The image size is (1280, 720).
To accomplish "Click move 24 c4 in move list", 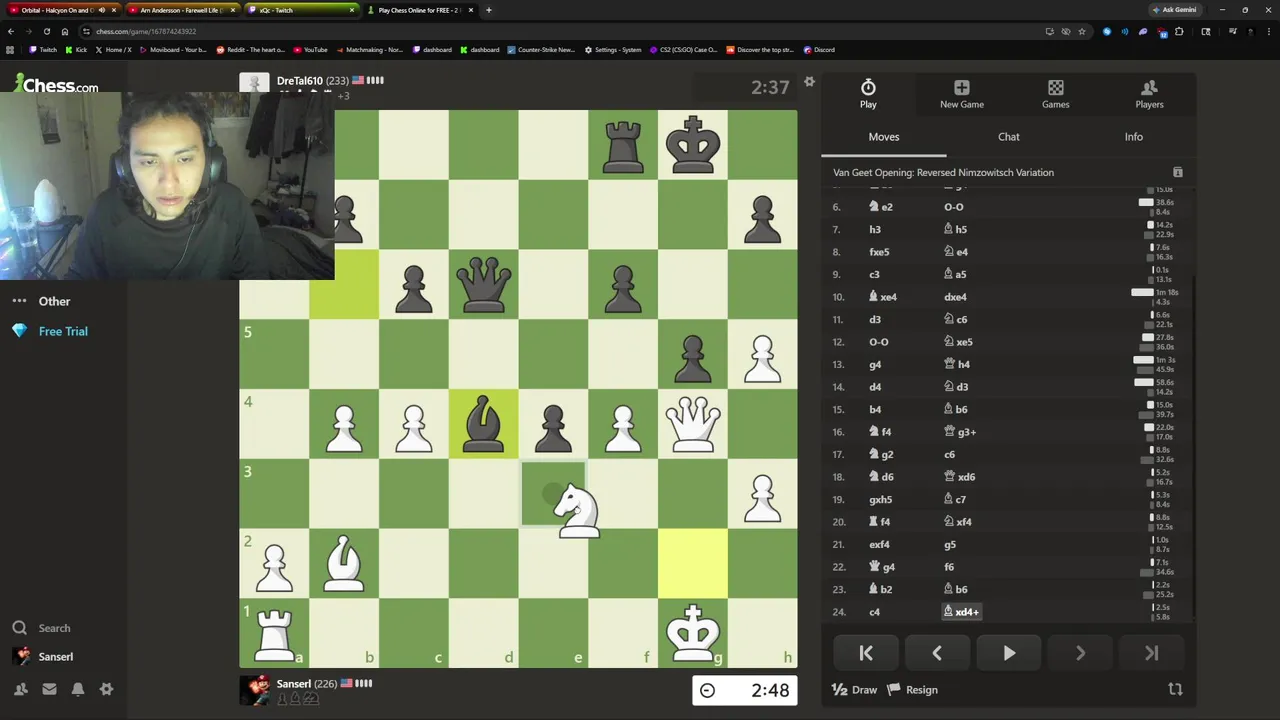I will pyautogui.click(x=875, y=612).
